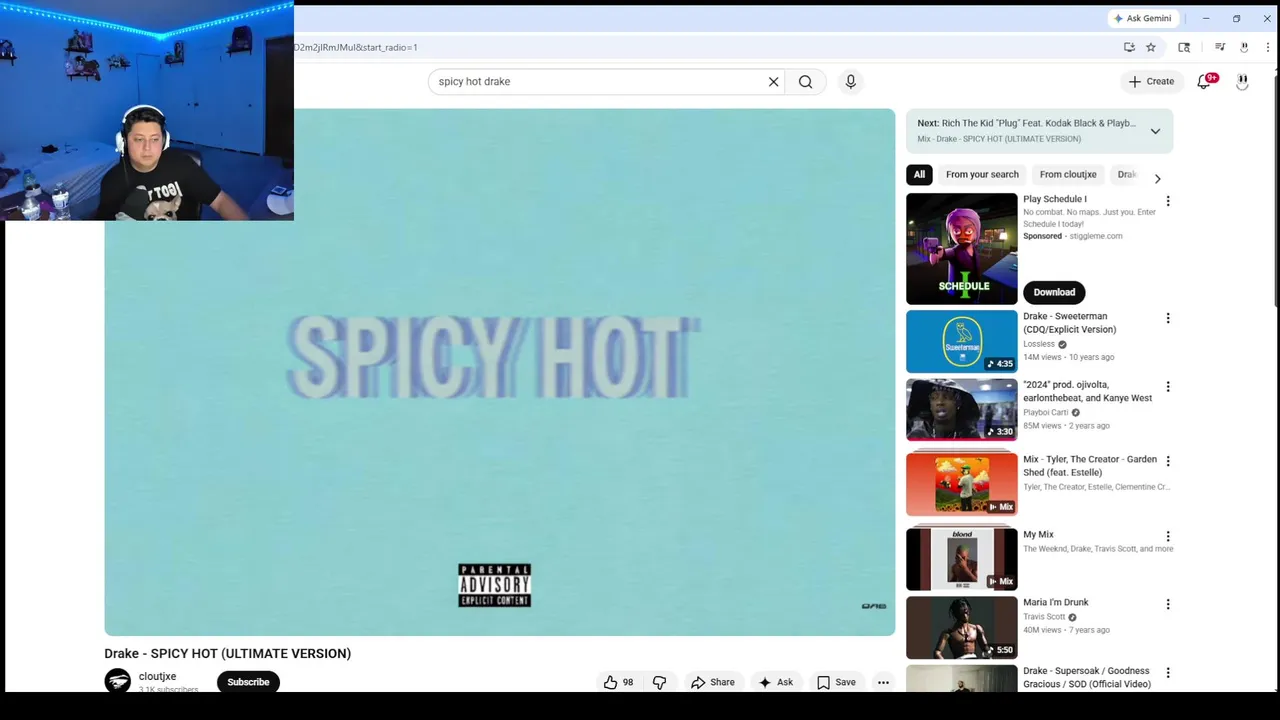Start voice search with microphone icon
Viewport: 1280px width, 720px height.
coord(851,82)
